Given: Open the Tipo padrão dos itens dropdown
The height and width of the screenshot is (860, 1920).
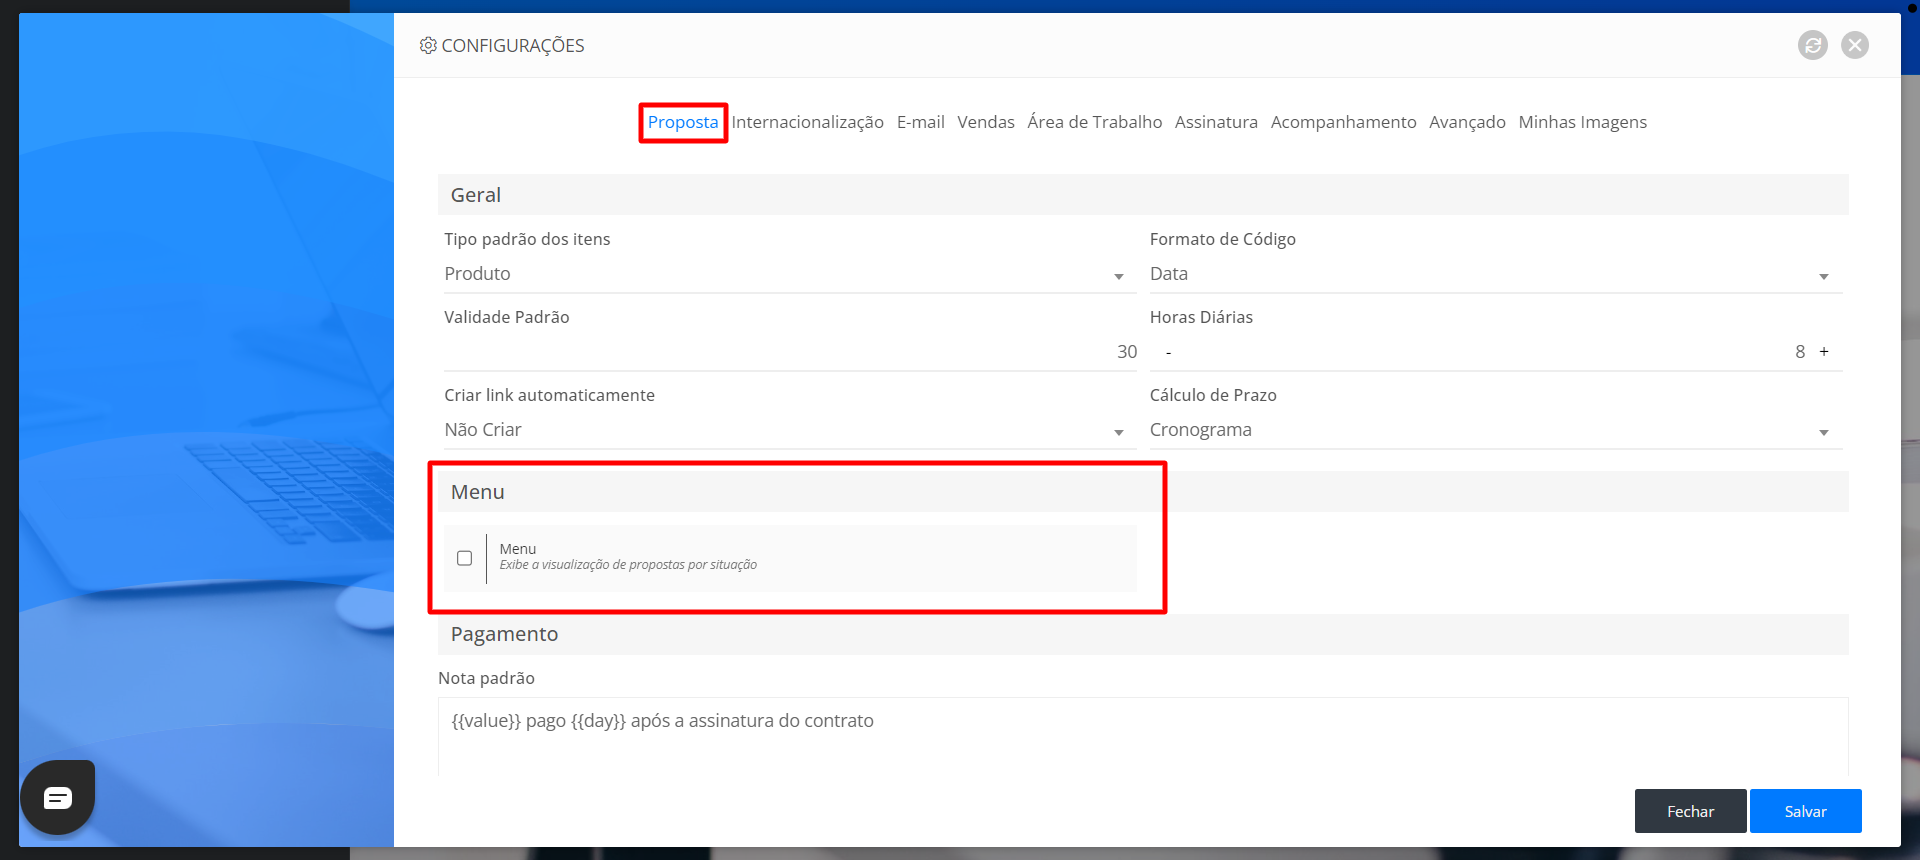Looking at the screenshot, I should pos(790,274).
